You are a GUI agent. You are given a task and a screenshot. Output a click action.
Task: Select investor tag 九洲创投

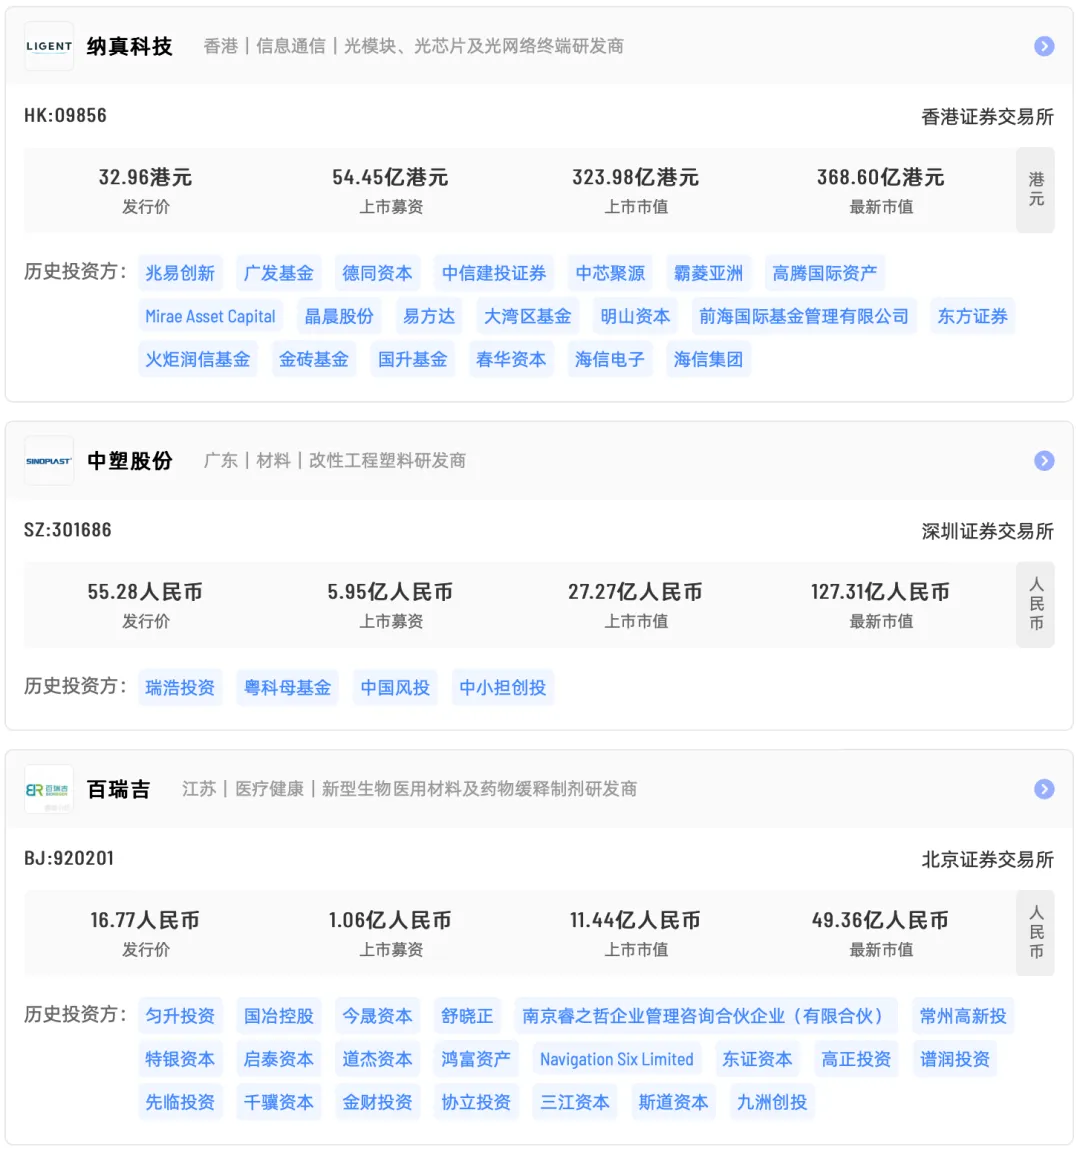coord(772,1102)
